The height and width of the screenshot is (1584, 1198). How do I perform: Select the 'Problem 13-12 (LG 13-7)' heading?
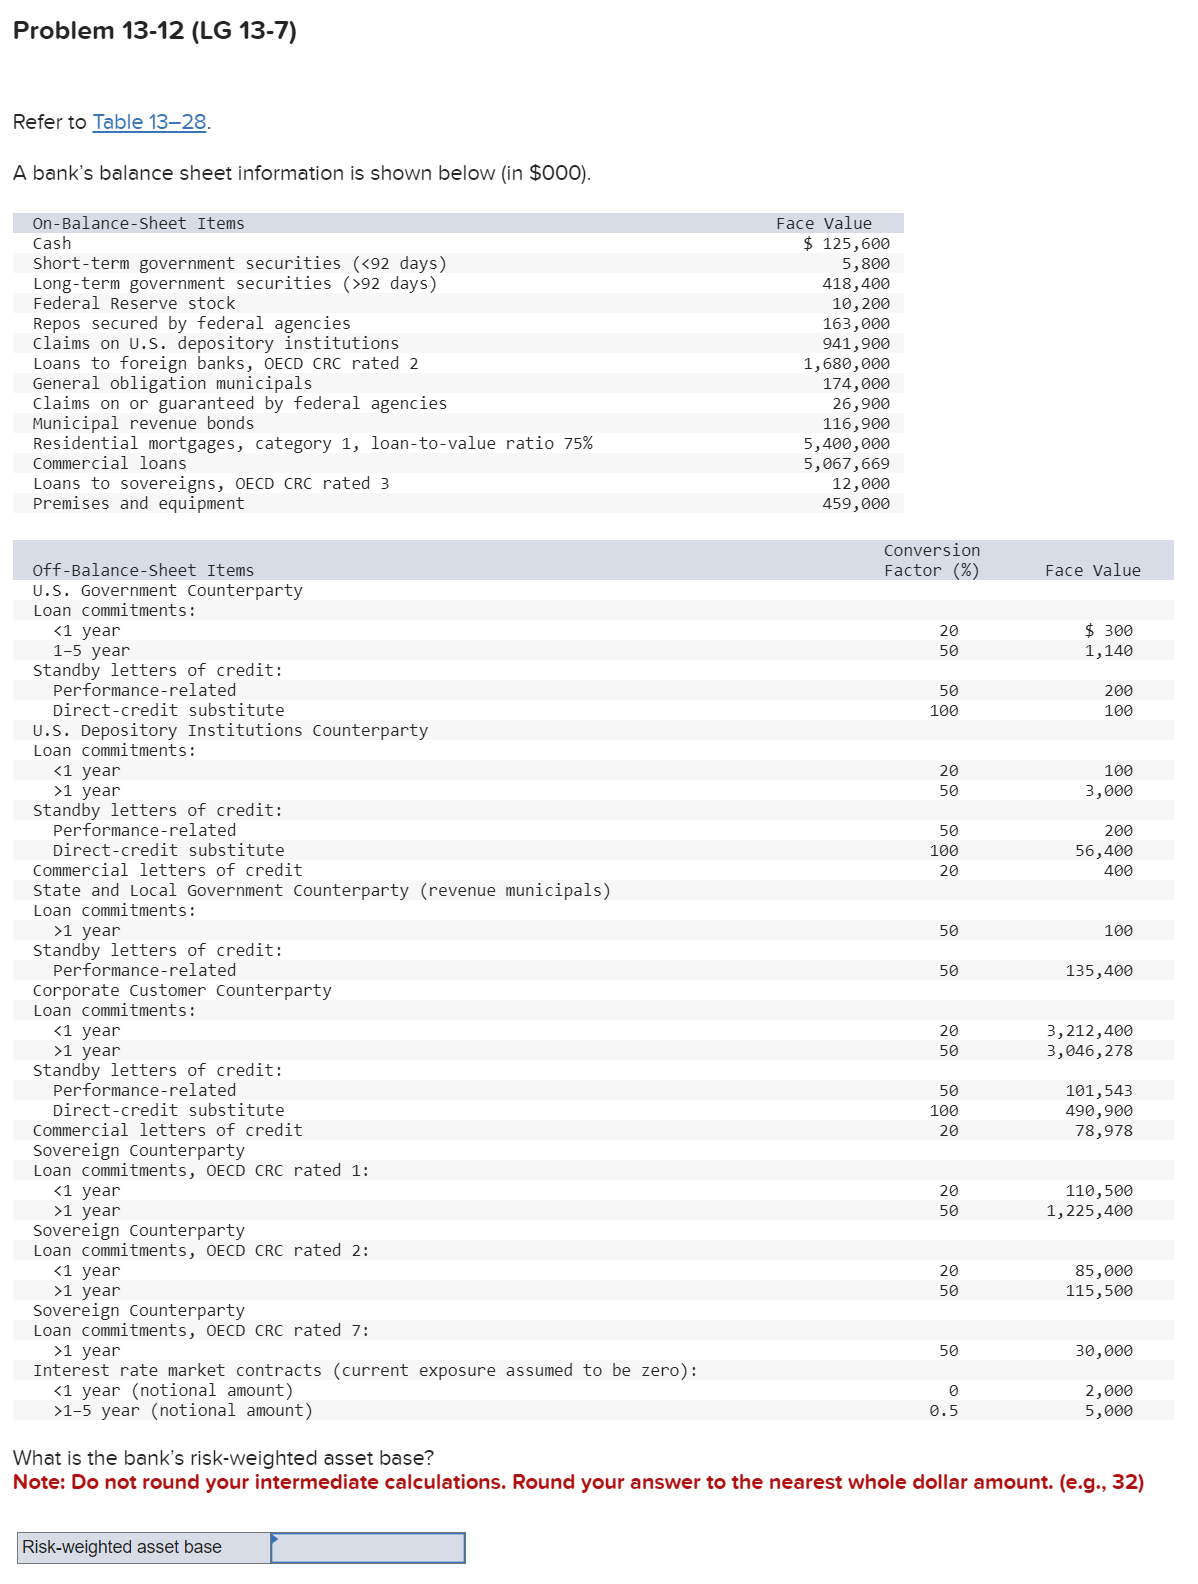pyautogui.click(x=155, y=31)
